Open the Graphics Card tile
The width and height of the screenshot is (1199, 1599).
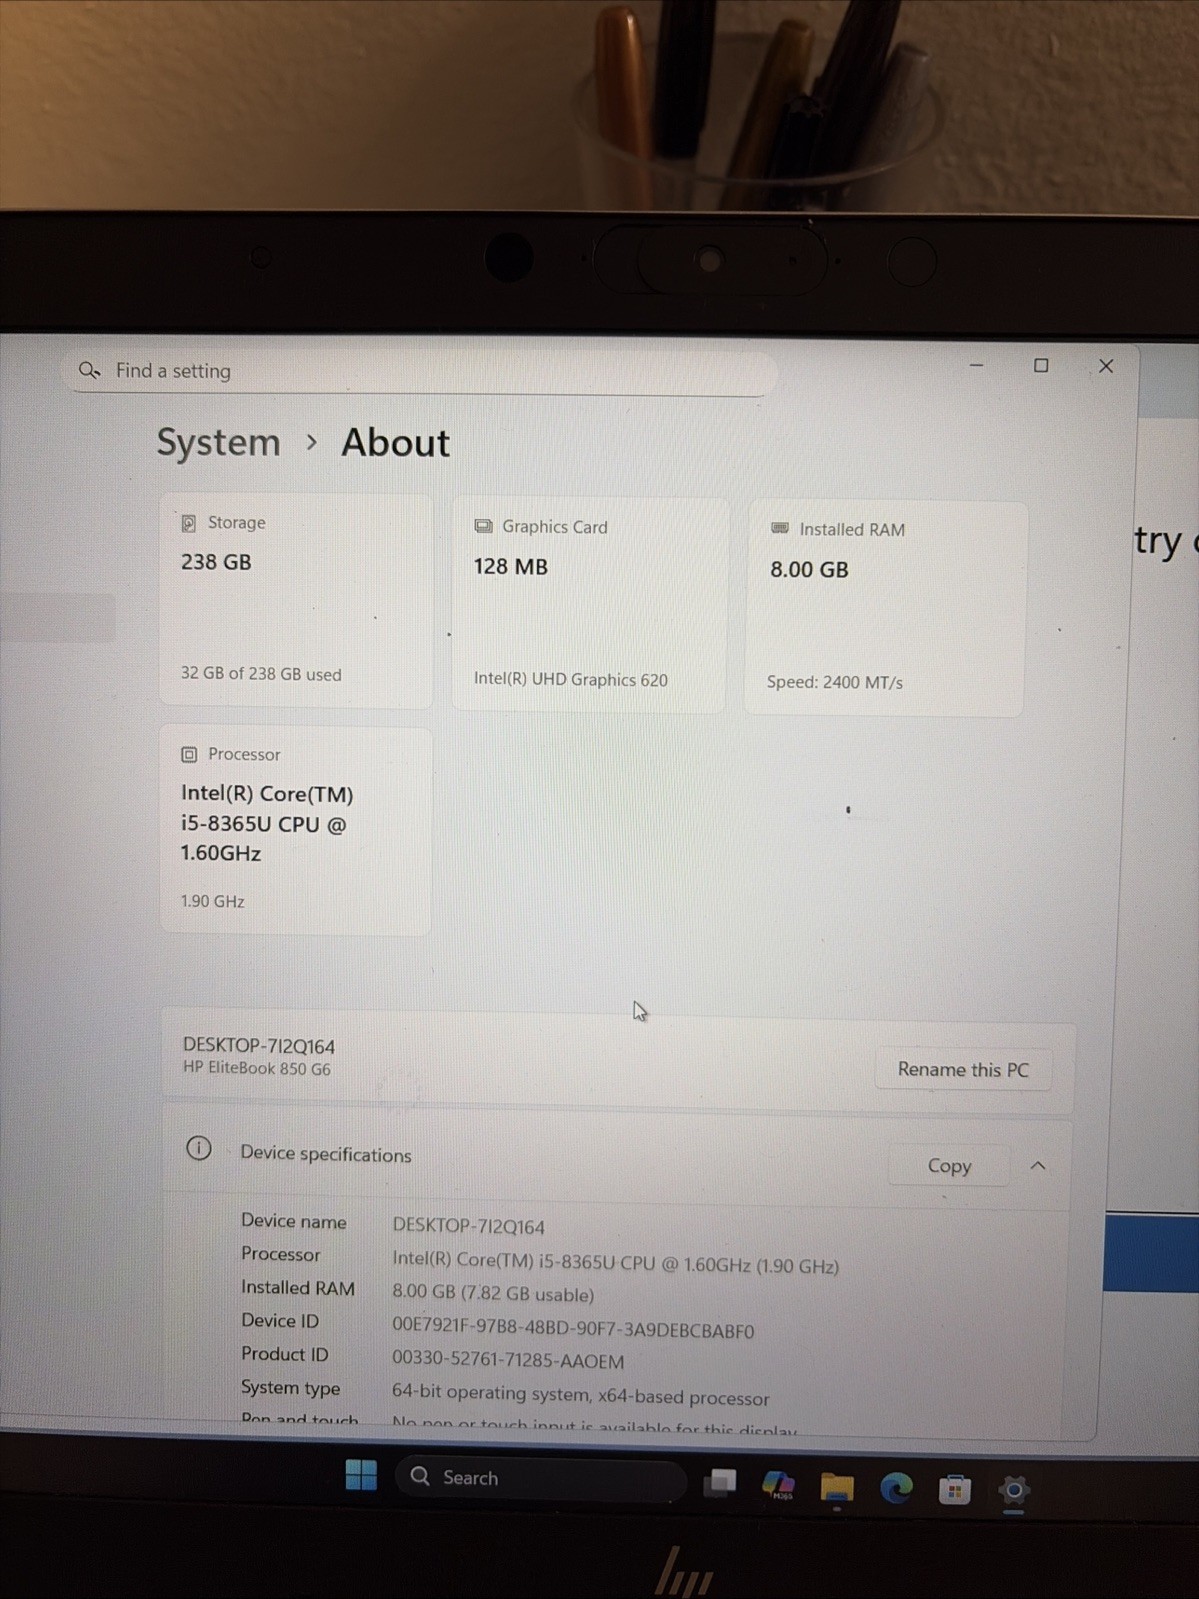589,604
